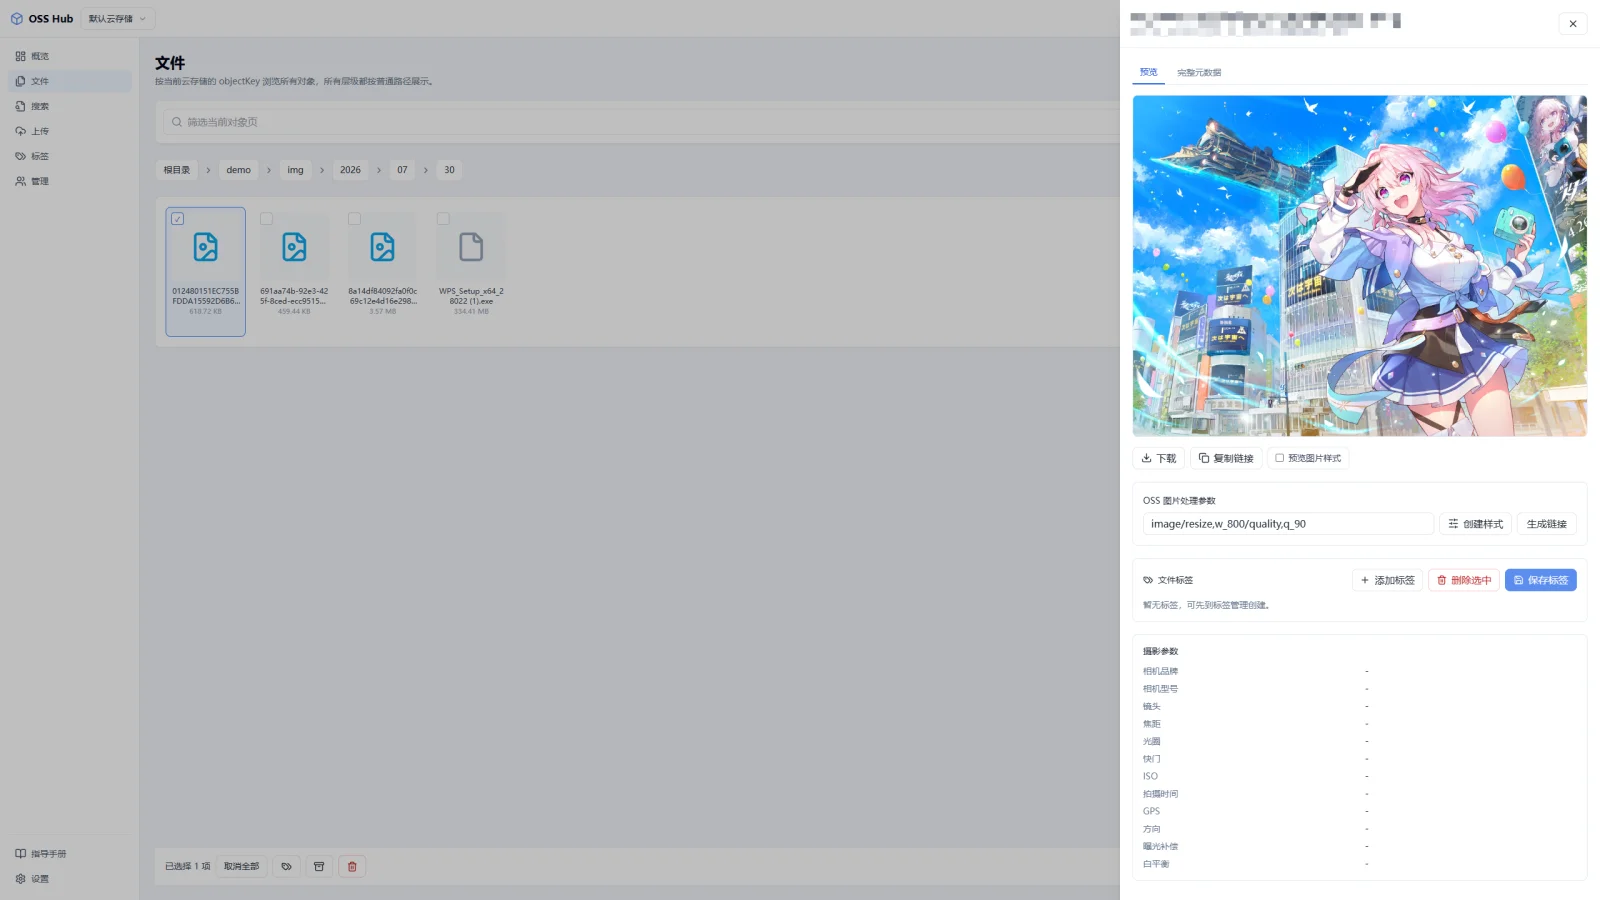Go to 搜索 search in the sidebar
This screenshot has width=1600, height=900.
click(x=70, y=106)
